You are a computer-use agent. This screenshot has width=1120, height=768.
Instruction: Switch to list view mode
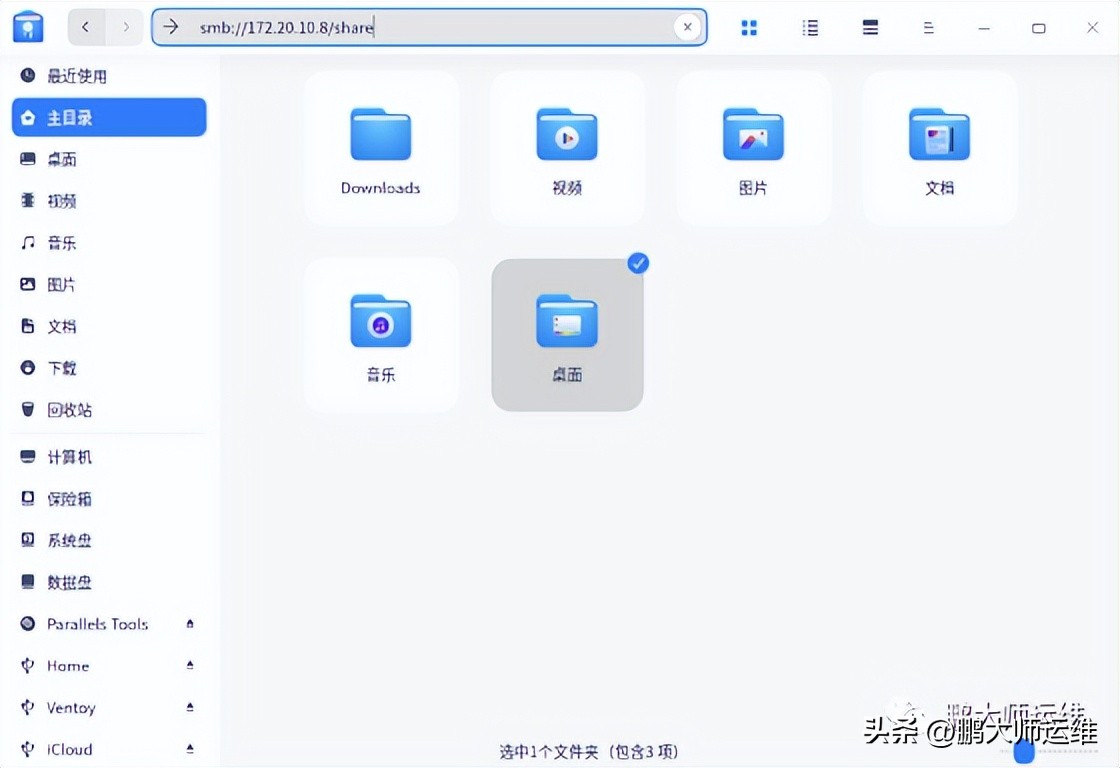pyautogui.click(x=810, y=27)
